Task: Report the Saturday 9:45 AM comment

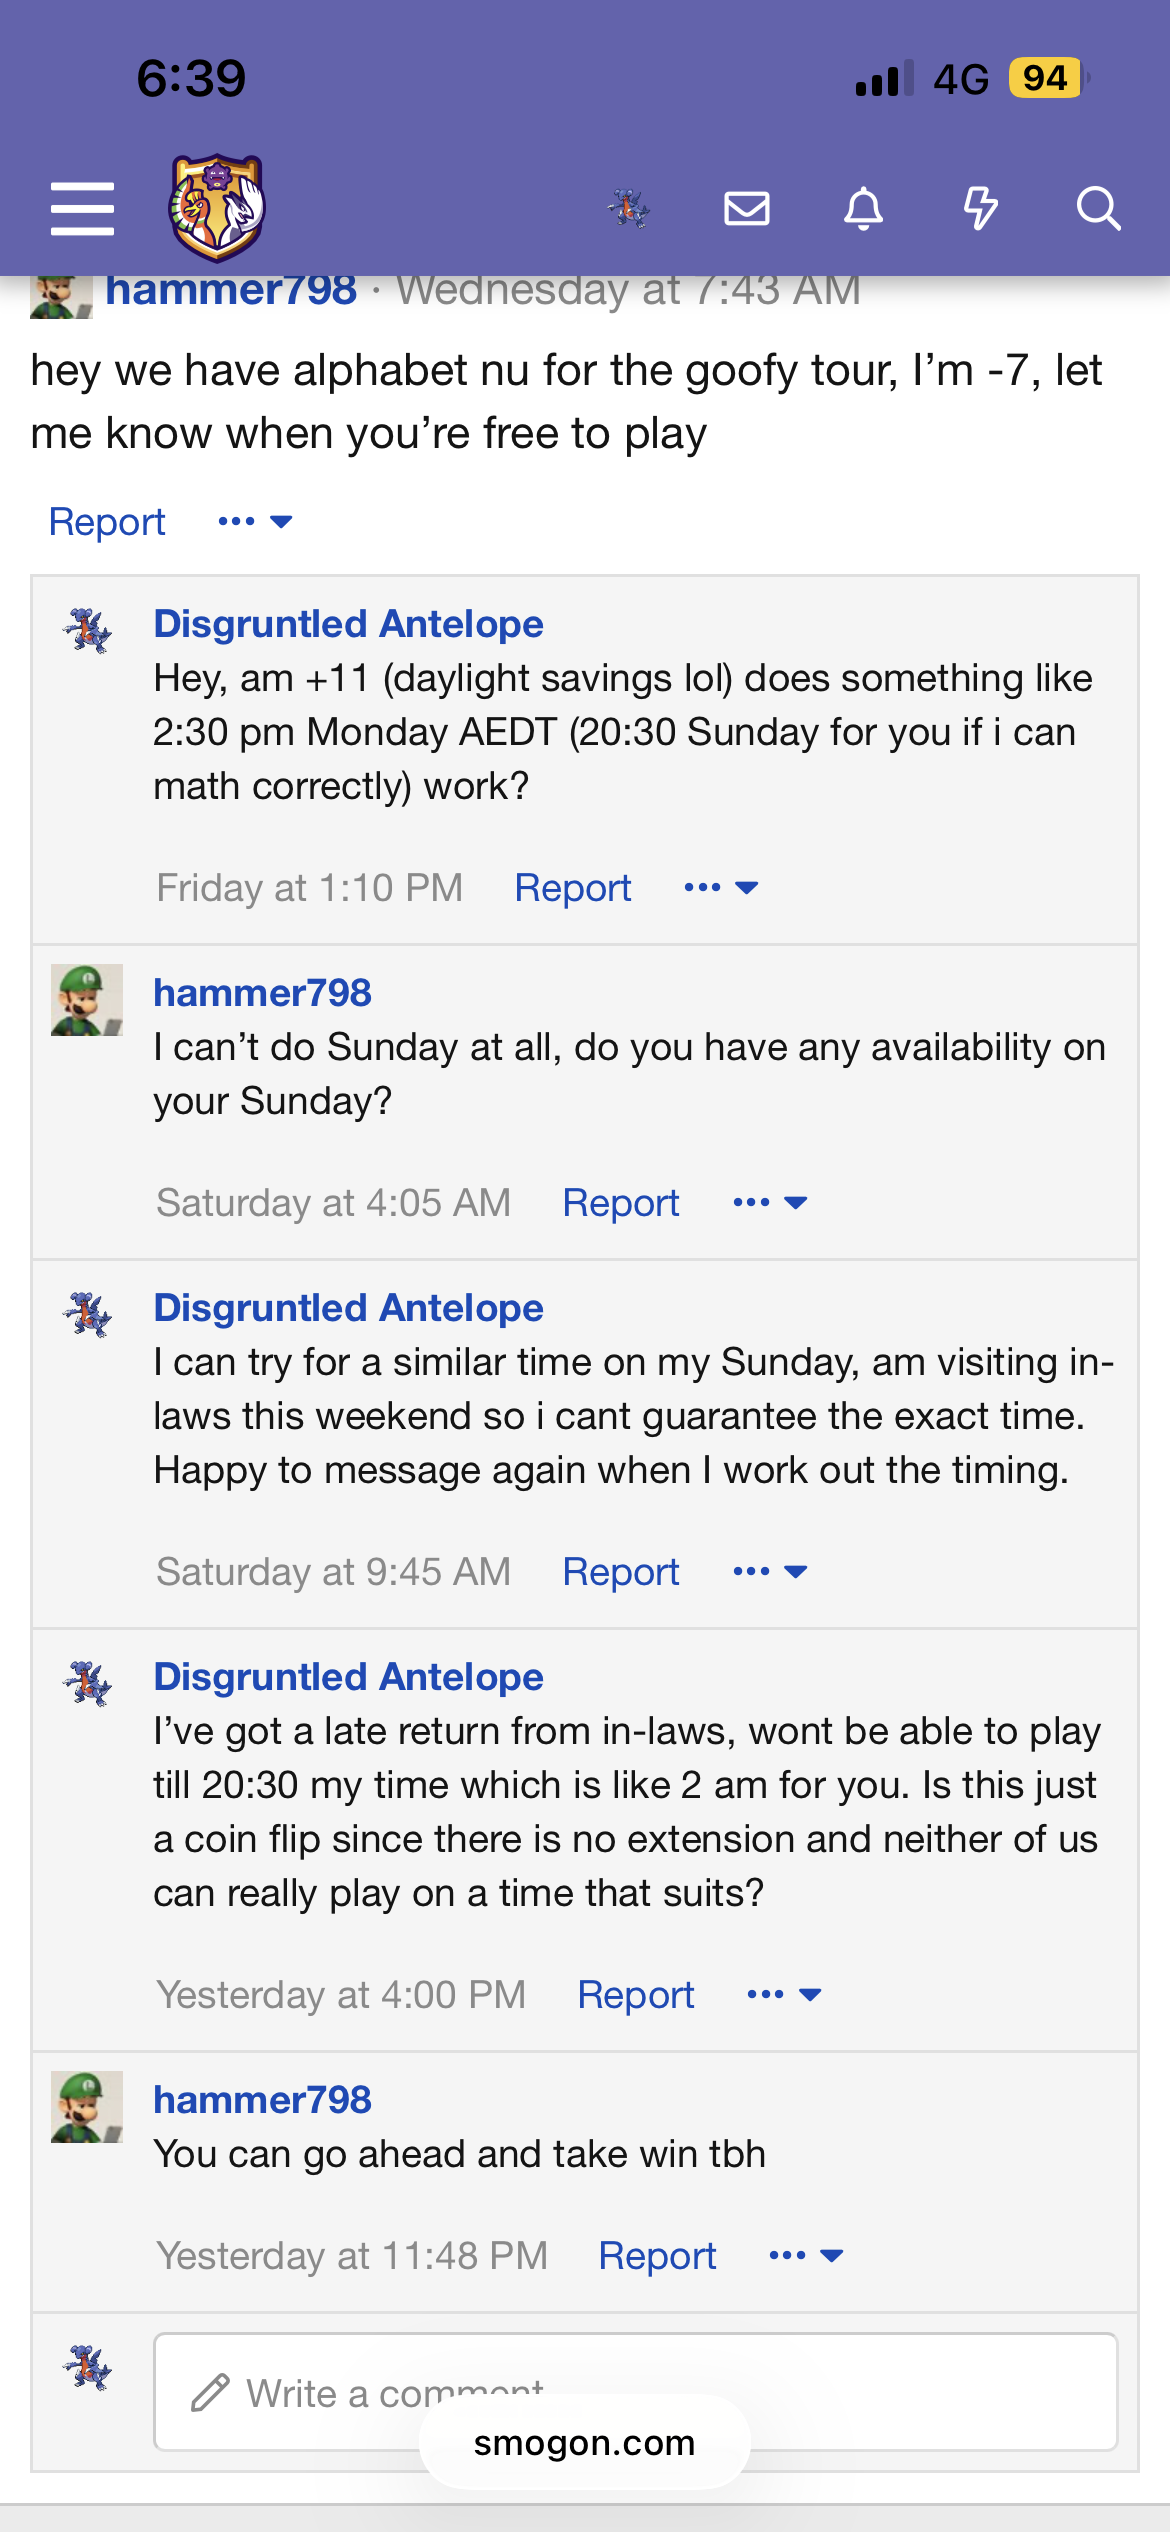Action: (621, 1572)
